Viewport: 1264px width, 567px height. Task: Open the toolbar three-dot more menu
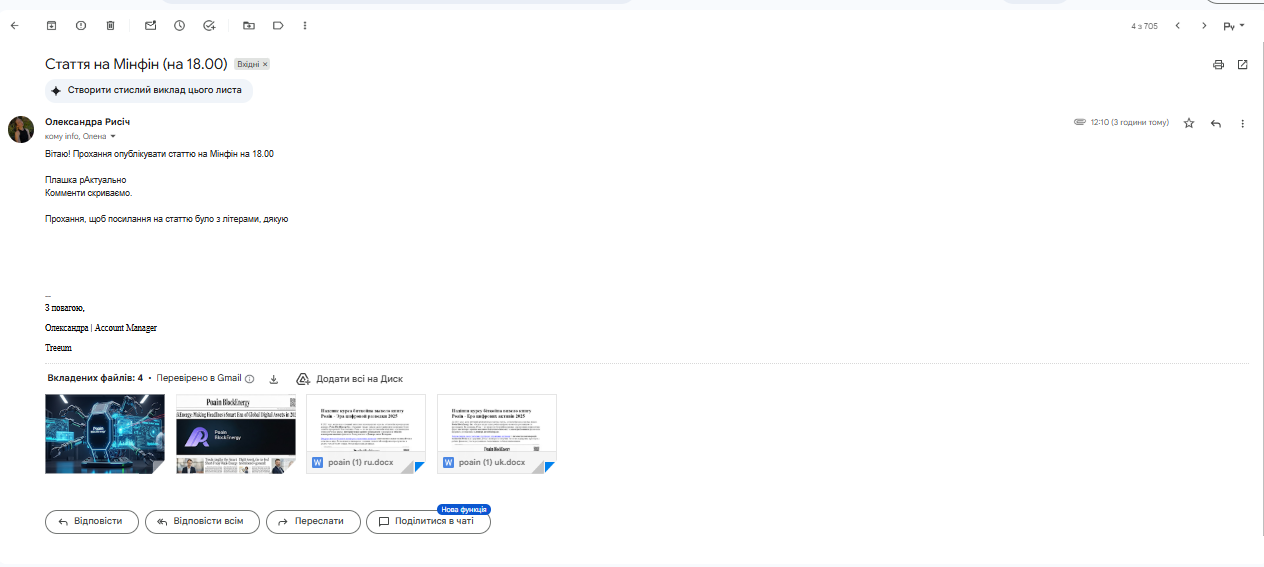(305, 25)
